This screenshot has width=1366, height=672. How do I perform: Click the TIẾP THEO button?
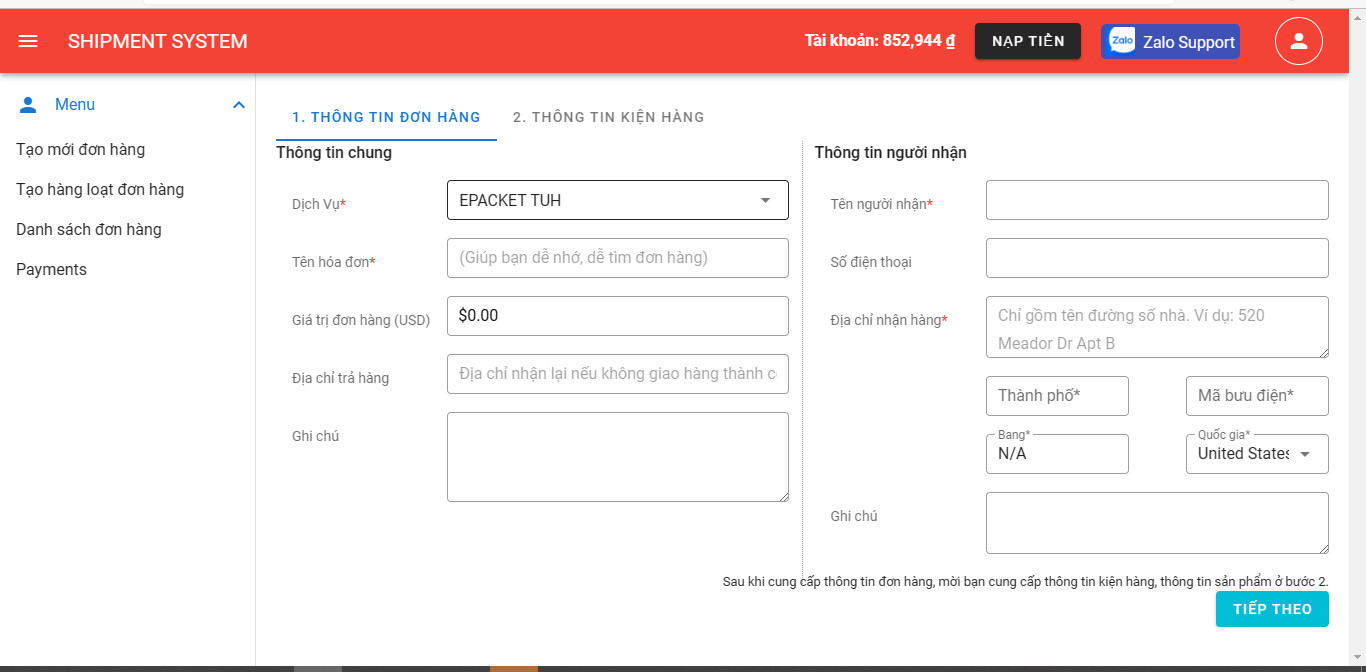pyautogui.click(x=1271, y=609)
